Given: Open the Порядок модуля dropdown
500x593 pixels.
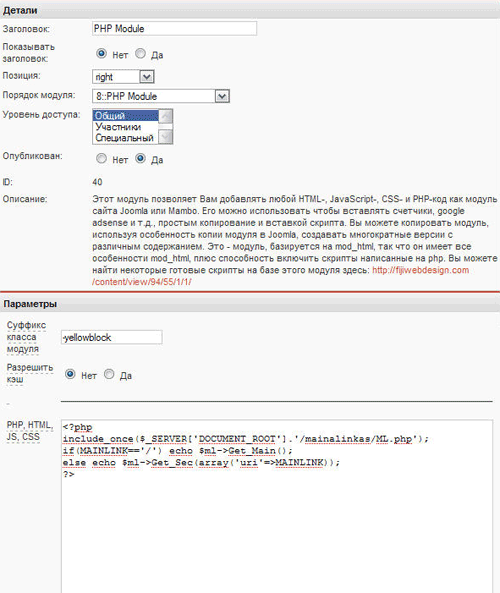Looking at the screenshot, I should click(x=161, y=96).
